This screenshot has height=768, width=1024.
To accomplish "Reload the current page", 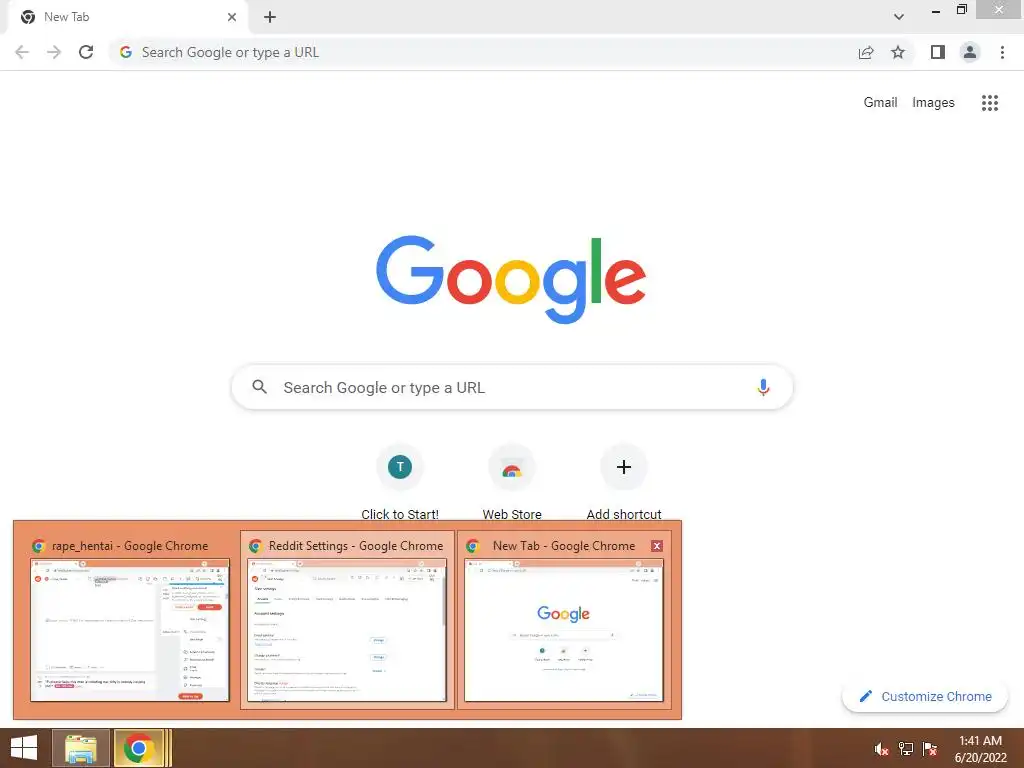I will pyautogui.click(x=86, y=52).
